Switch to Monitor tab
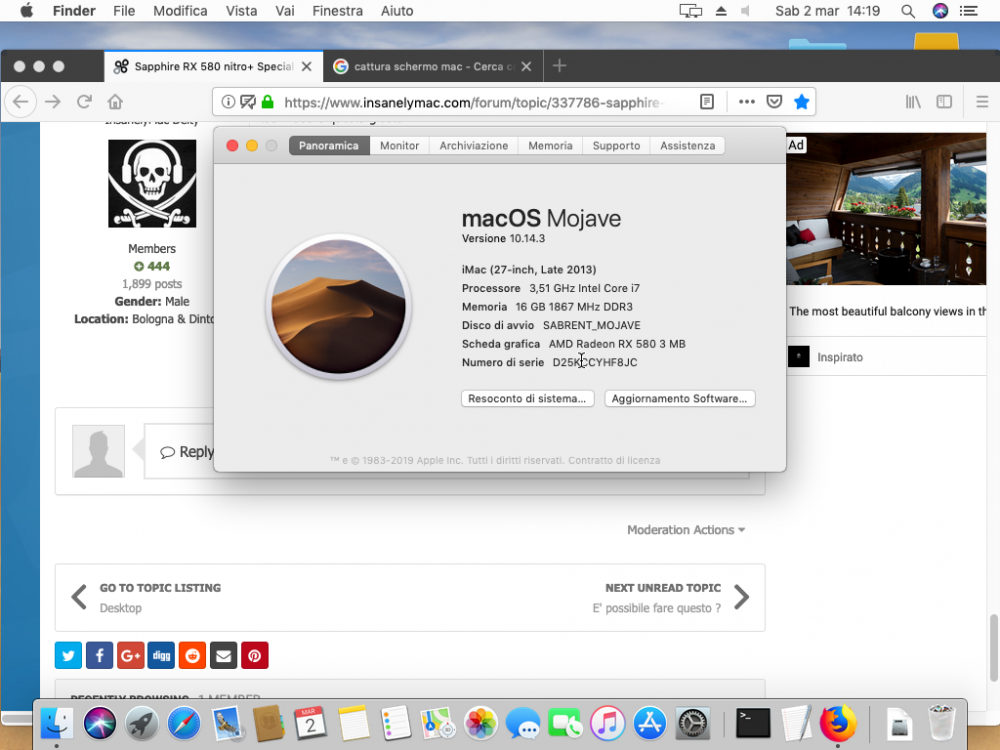This screenshot has width=1000, height=750. coord(399,145)
